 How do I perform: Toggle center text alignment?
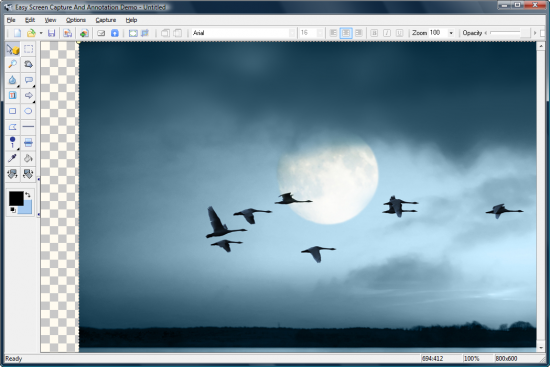click(346, 33)
